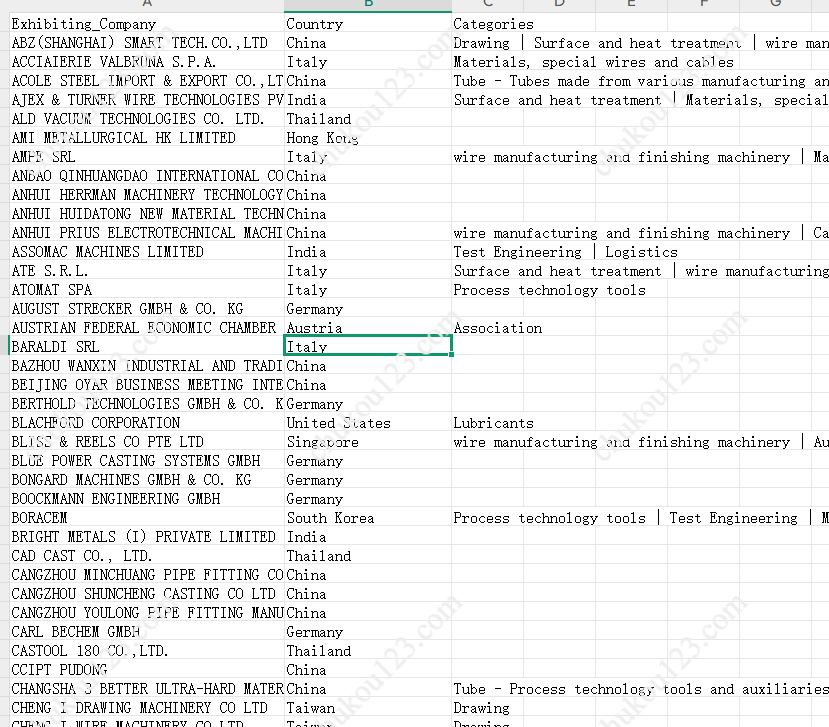Select the Singapore country cell
The image size is (829, 727).
tap(368, 442)
